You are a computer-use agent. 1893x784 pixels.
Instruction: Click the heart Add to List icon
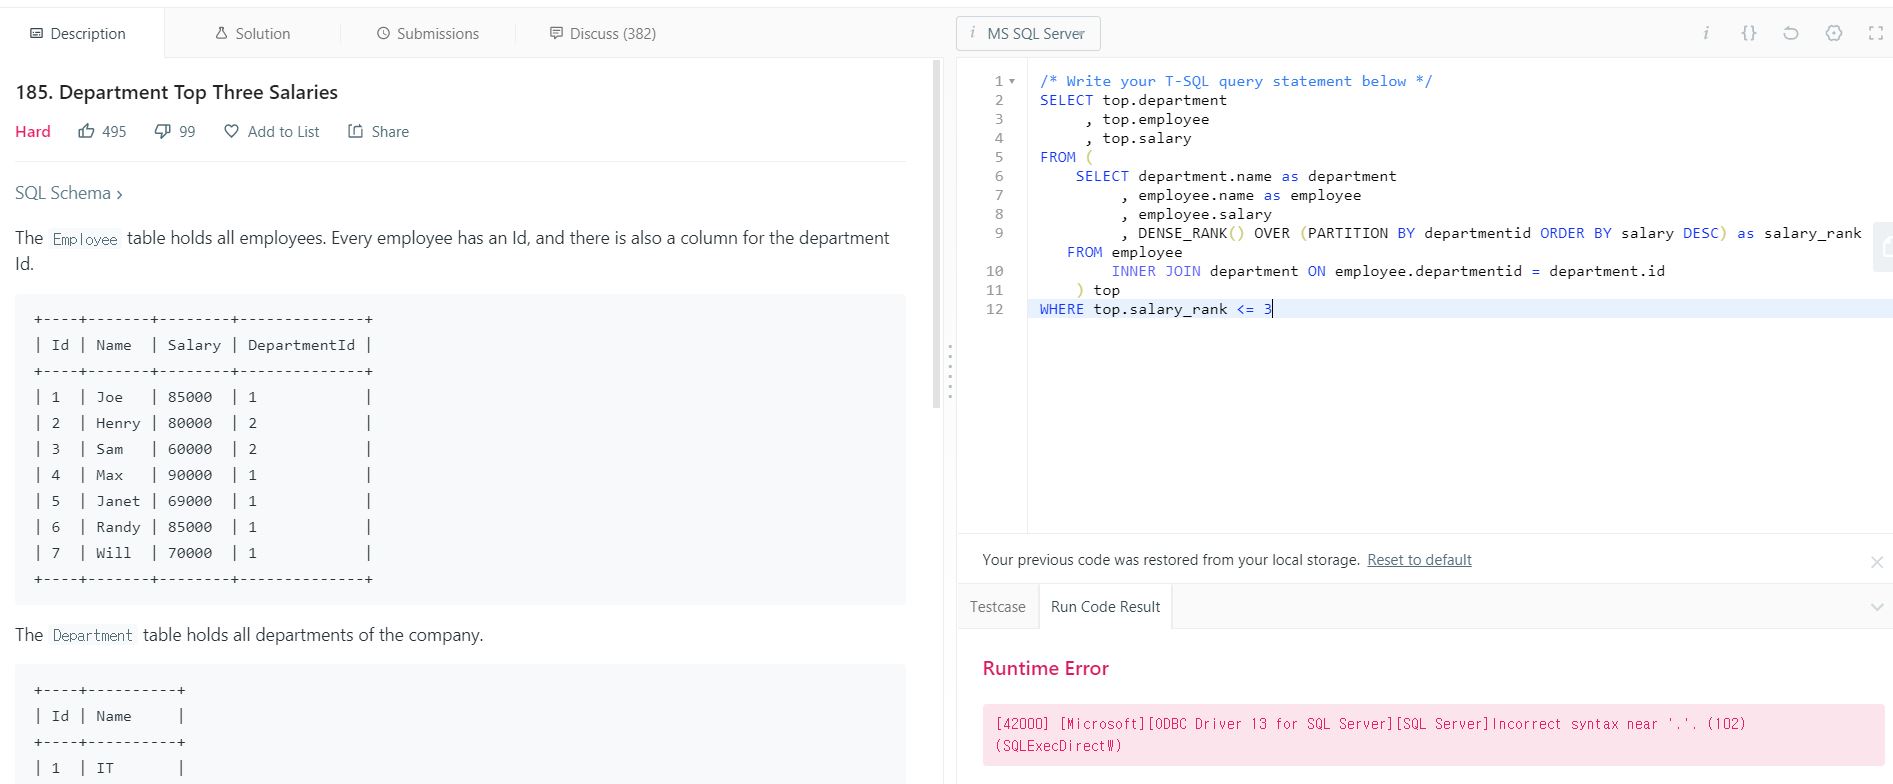(231, 131)
